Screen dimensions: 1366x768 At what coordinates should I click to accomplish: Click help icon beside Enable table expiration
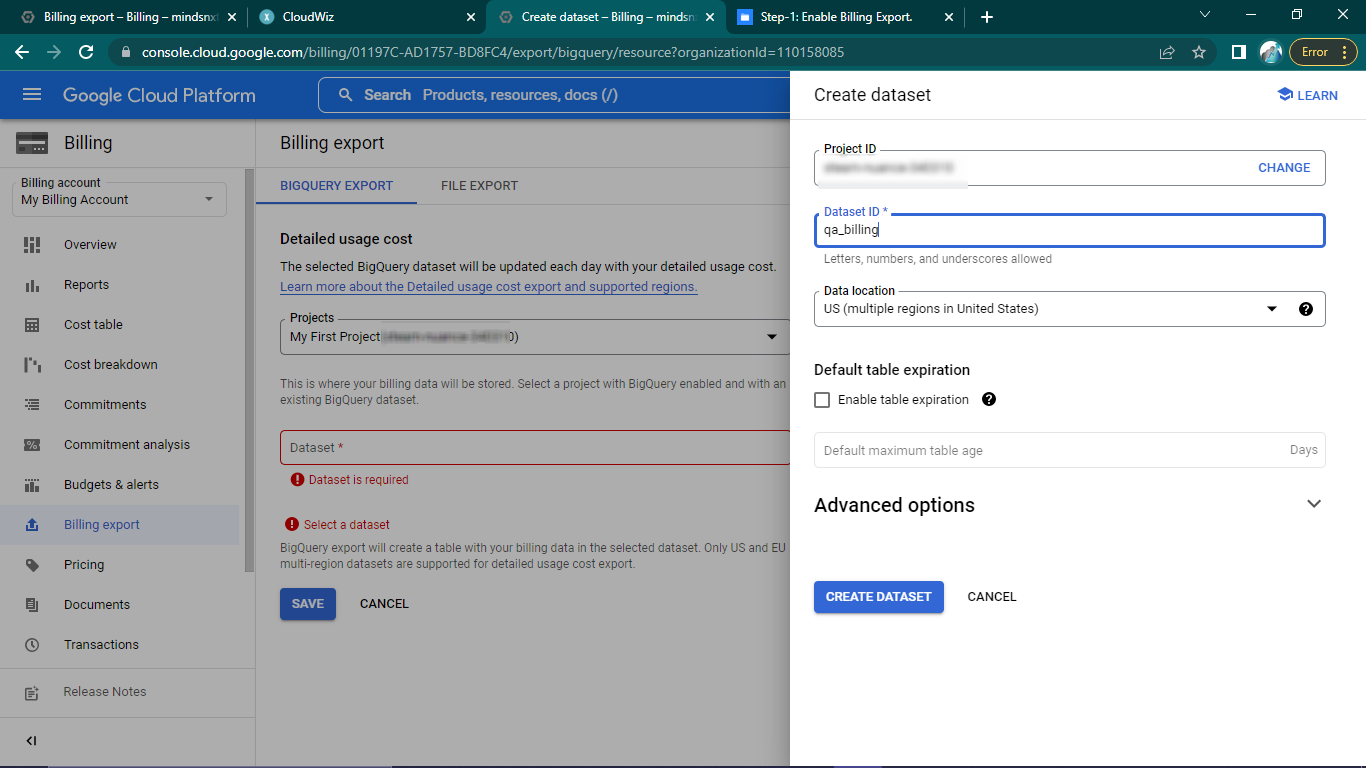[x=989, y=399]
